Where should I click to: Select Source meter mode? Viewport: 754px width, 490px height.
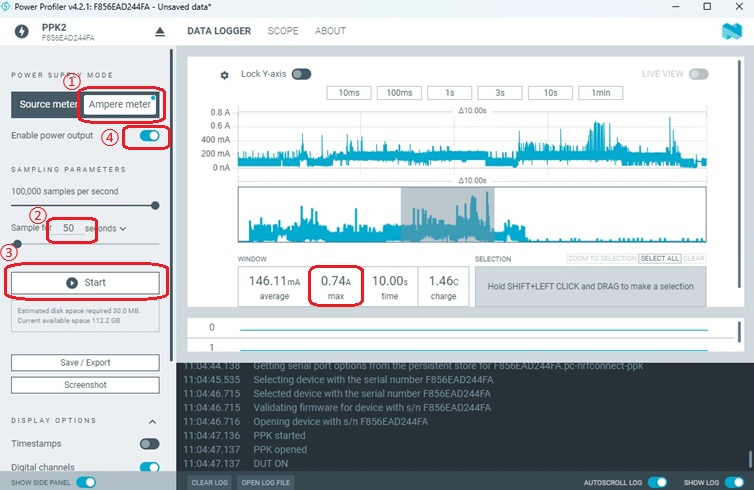(x=47, y=104)
